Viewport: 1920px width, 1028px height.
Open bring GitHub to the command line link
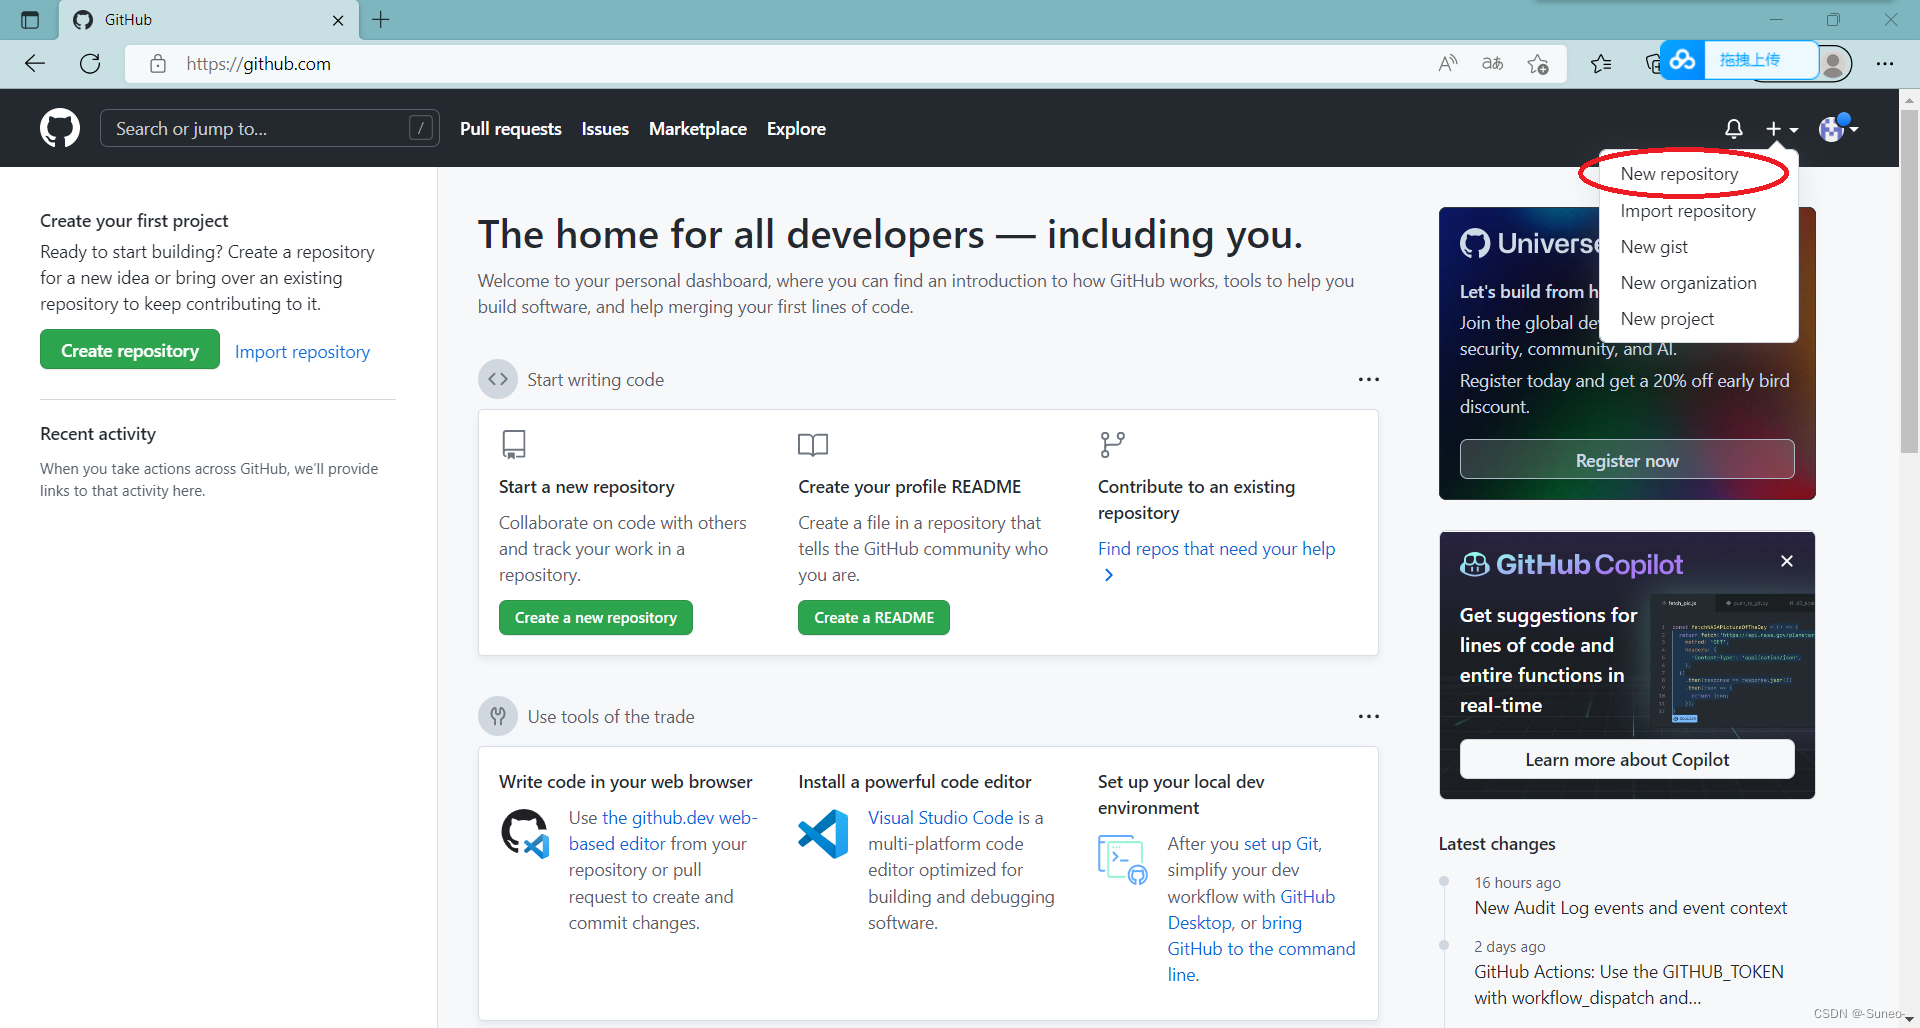[1261, 949]
